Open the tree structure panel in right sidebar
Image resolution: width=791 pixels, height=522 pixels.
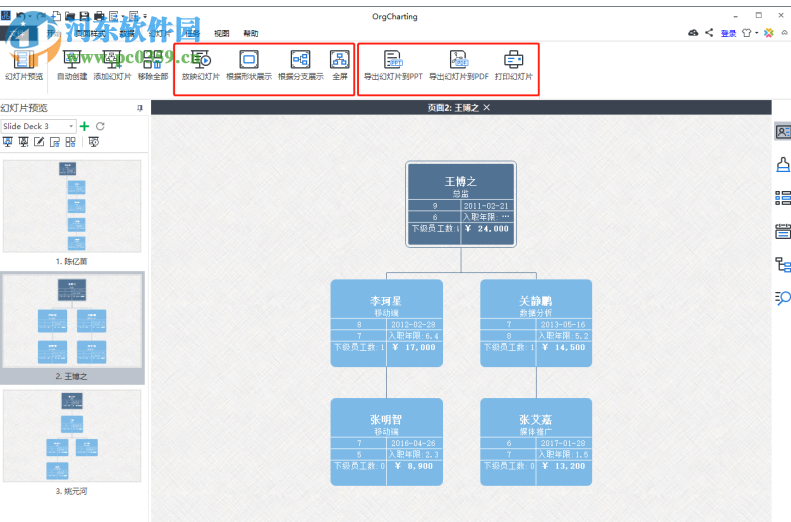(783, 265)
